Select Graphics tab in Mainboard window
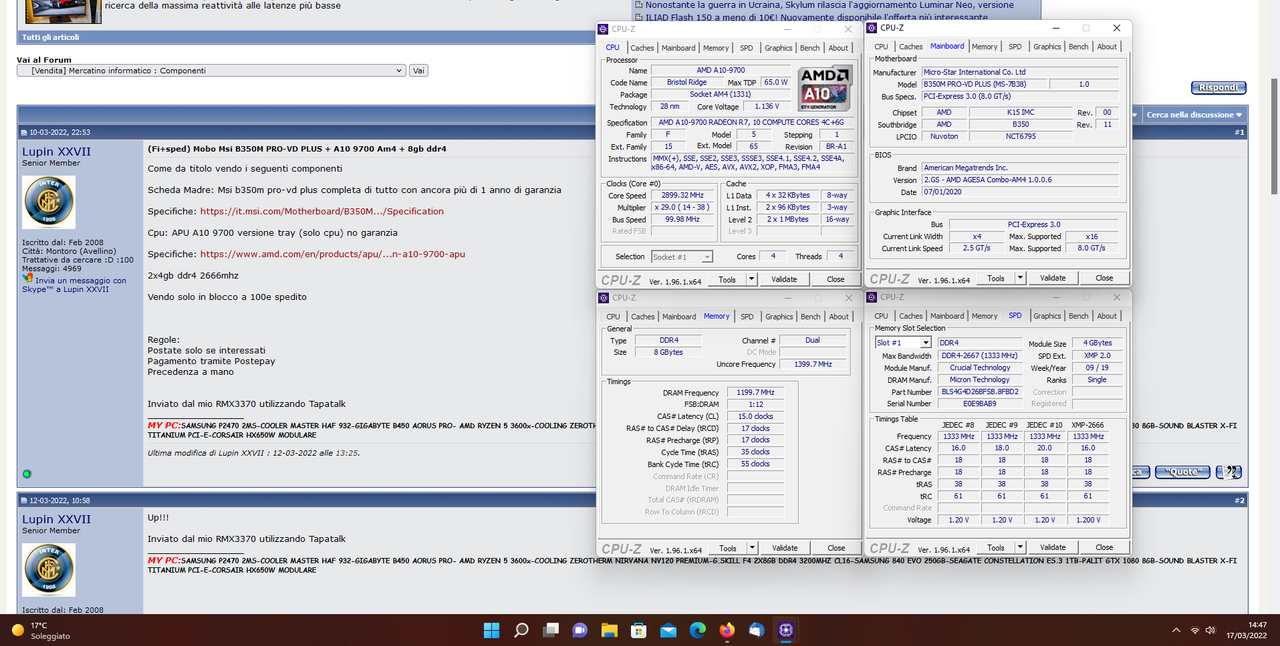The width and height of the screenshot is (1280, 646). (x=1047, y=47)
